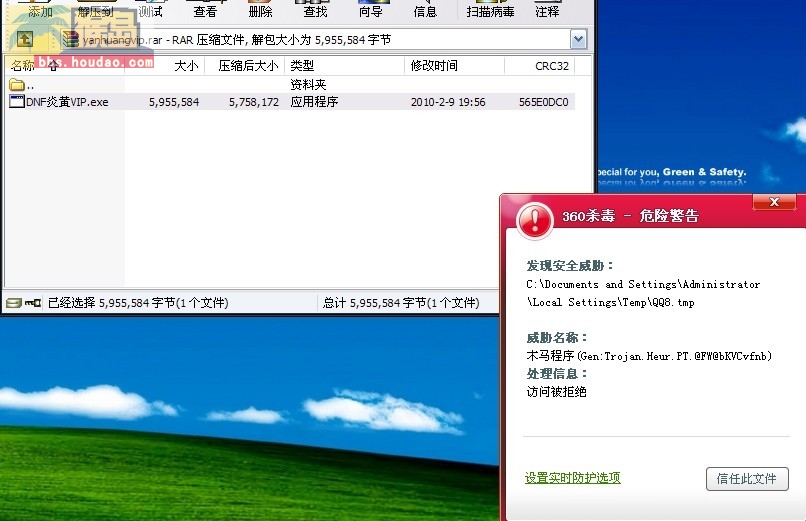Viewport: 806px width, 521px height.
Task: Click the Extract To (解压到) toolbar button
Action: pyautogui.click(x=95, y=10)
